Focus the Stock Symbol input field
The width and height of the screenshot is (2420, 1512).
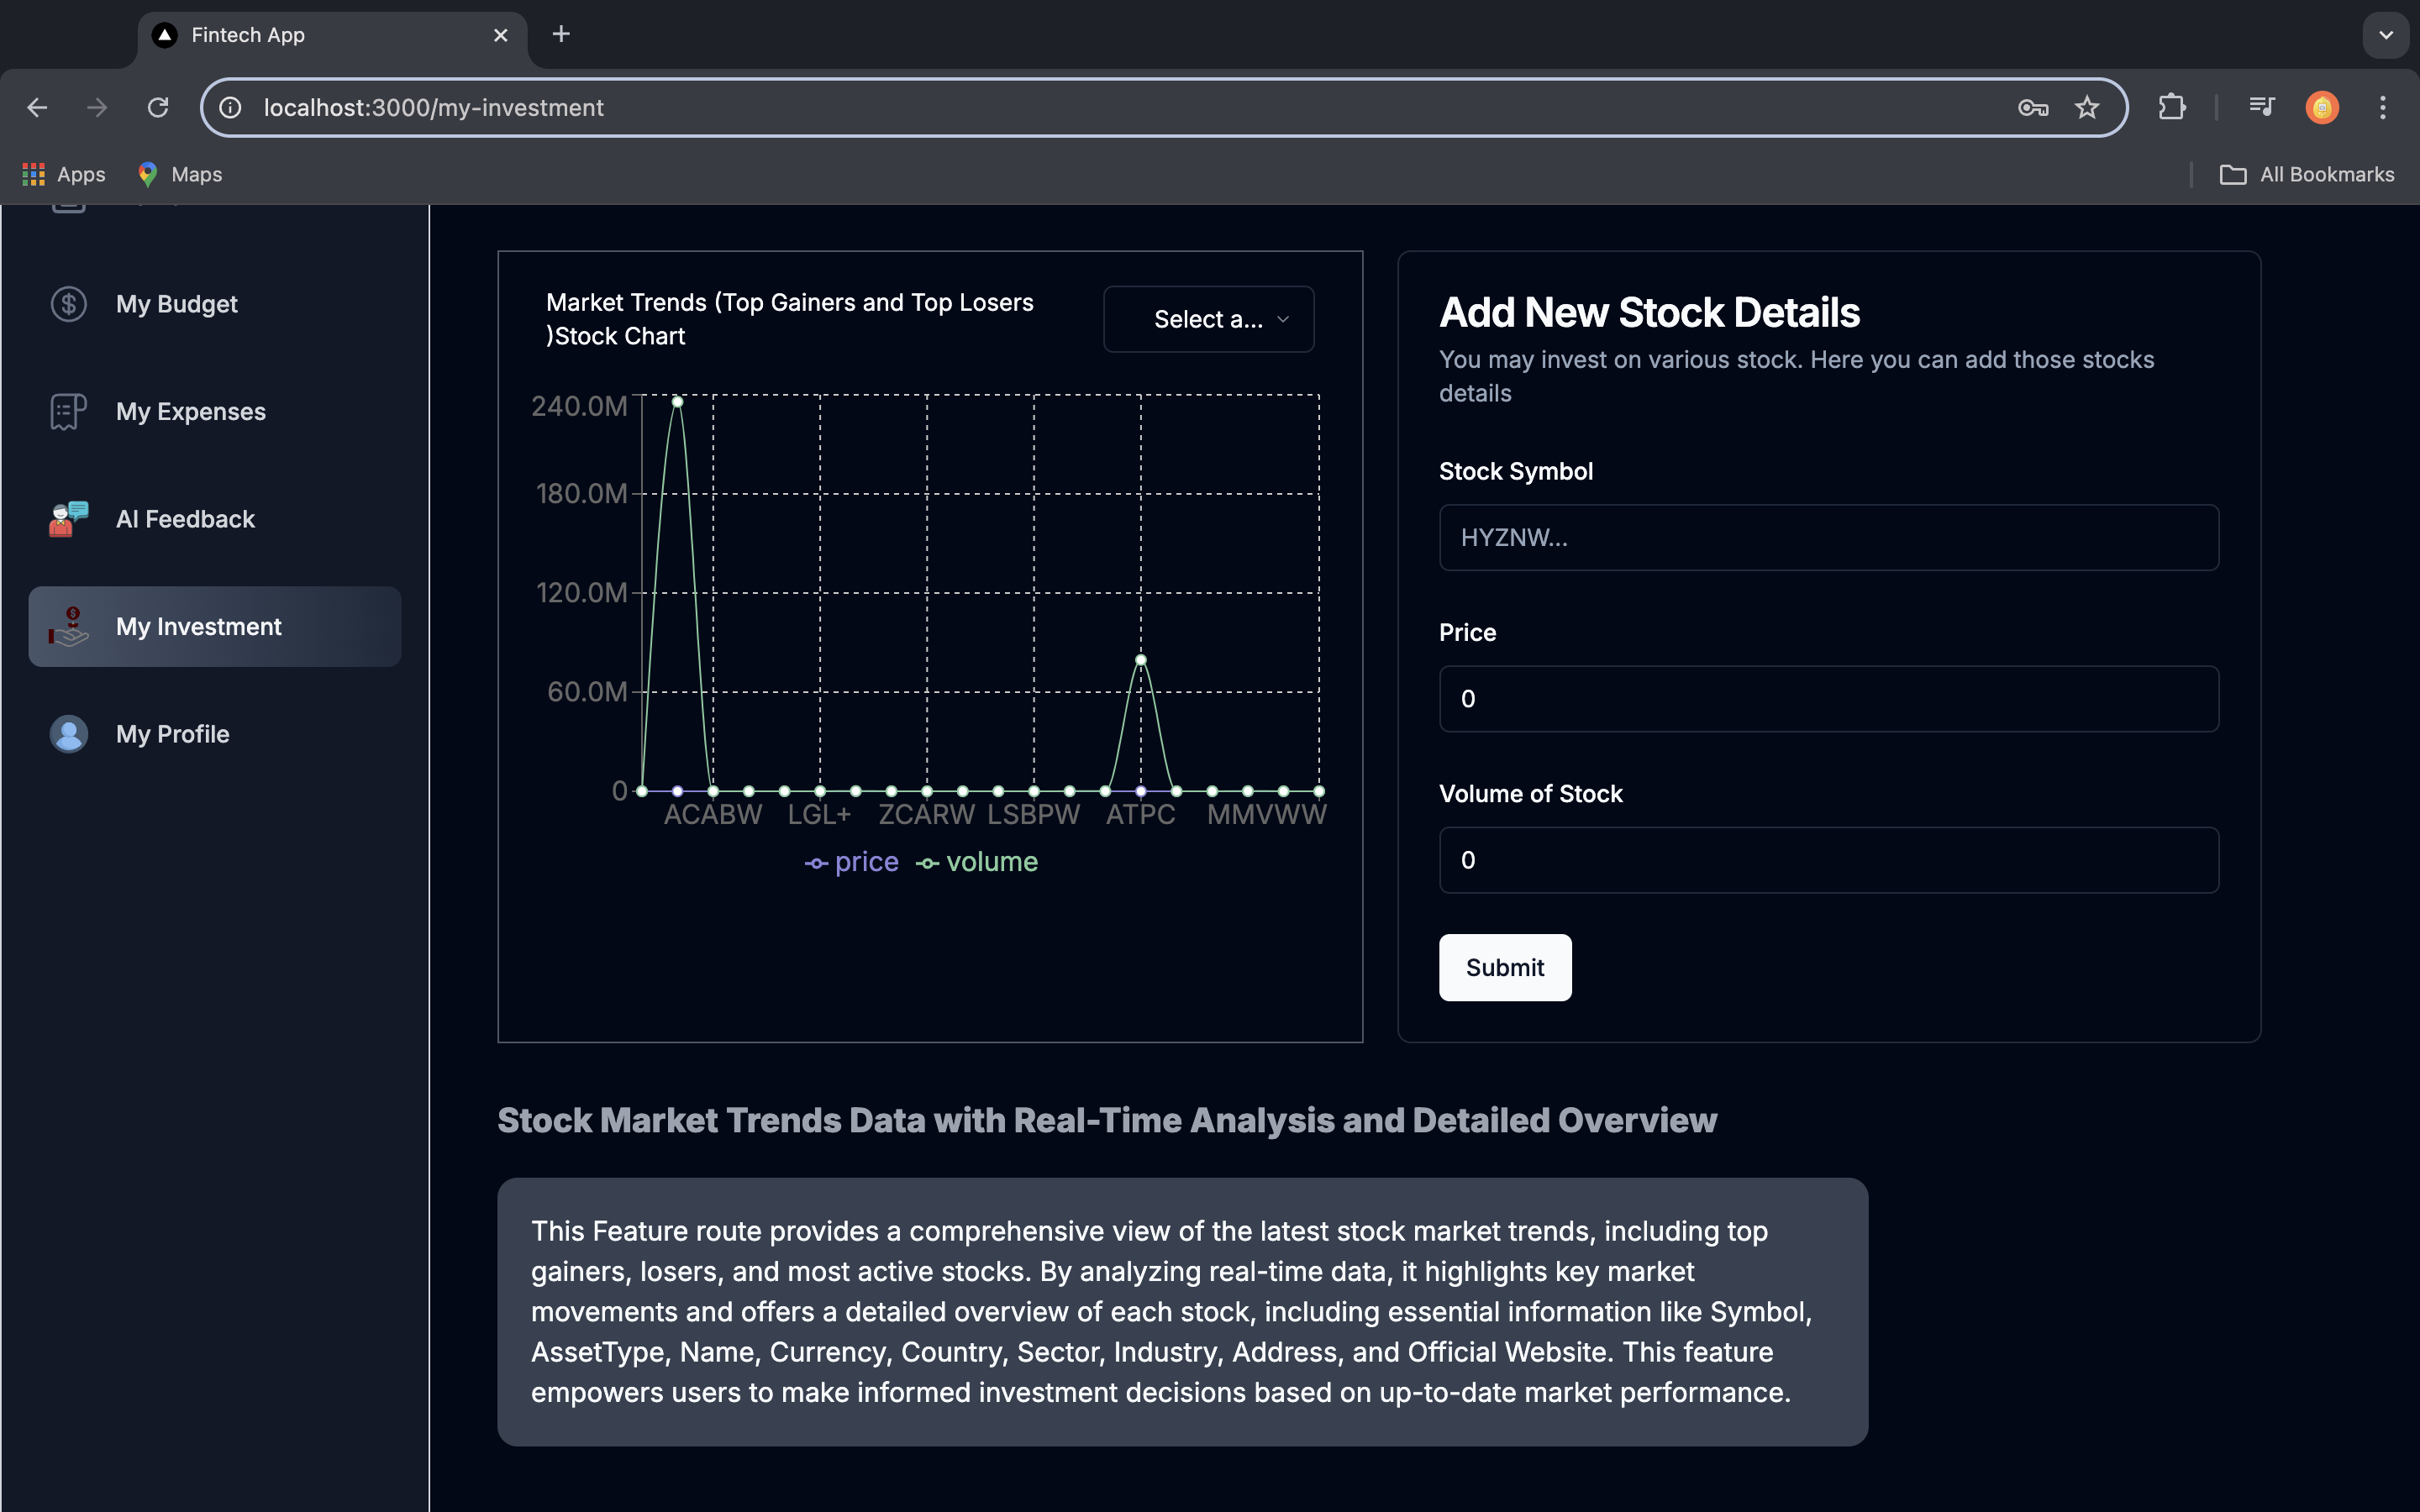click(1828, 538)
